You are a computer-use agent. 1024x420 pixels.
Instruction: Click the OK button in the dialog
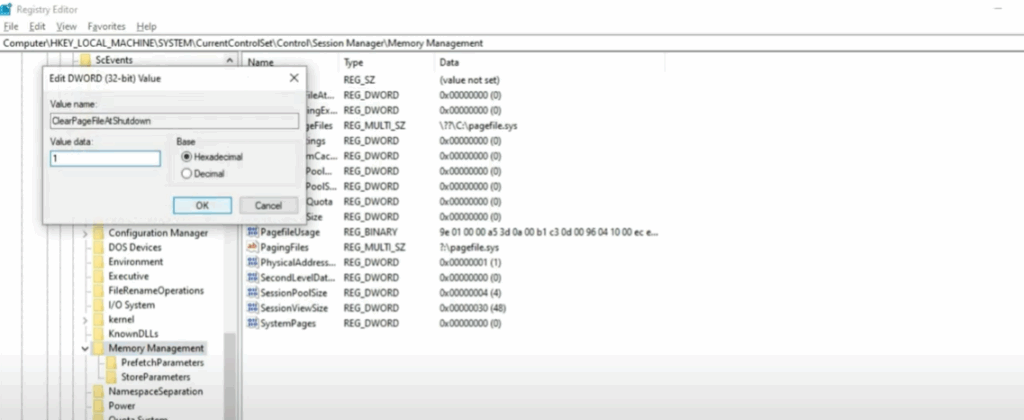tap(202, 205)
